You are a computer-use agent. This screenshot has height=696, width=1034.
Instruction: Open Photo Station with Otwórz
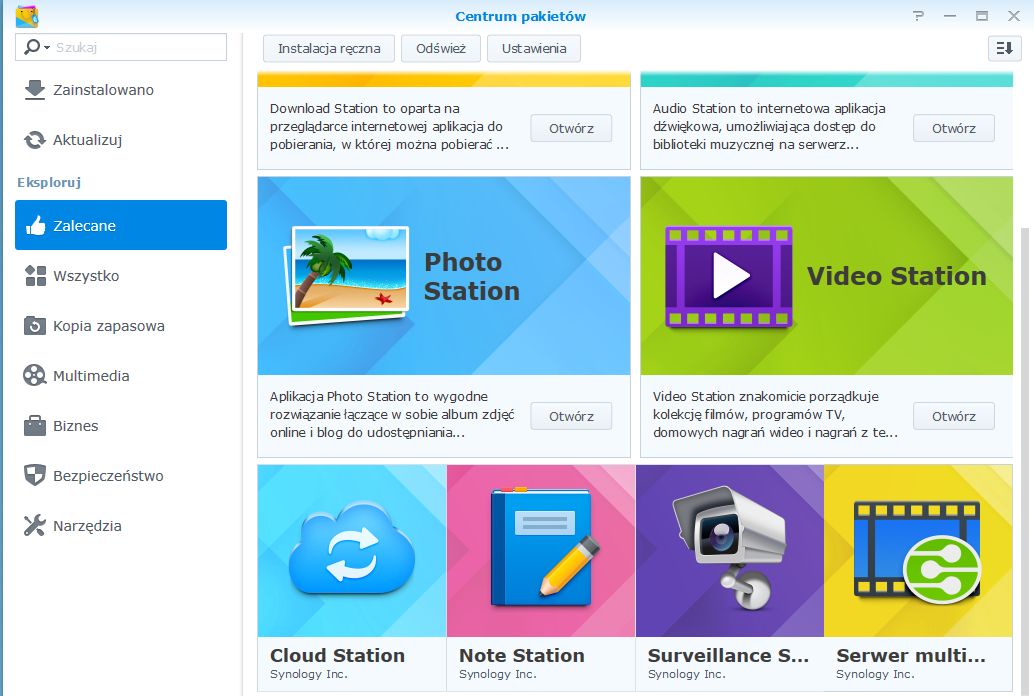(571, 416)
